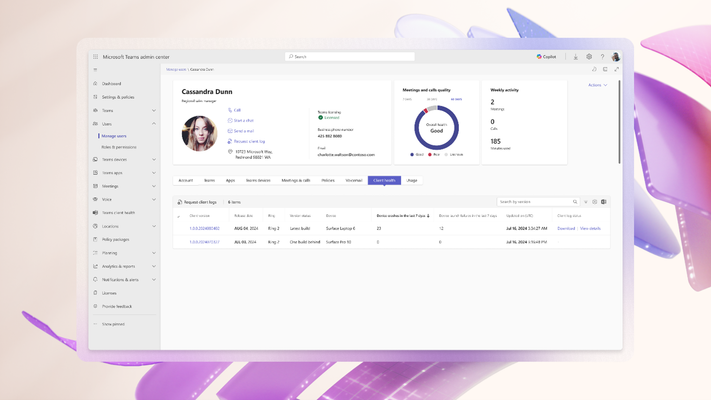Open settings gear in top bar
The width and height of the screenshot is (711, 400).
pos(589,57)
